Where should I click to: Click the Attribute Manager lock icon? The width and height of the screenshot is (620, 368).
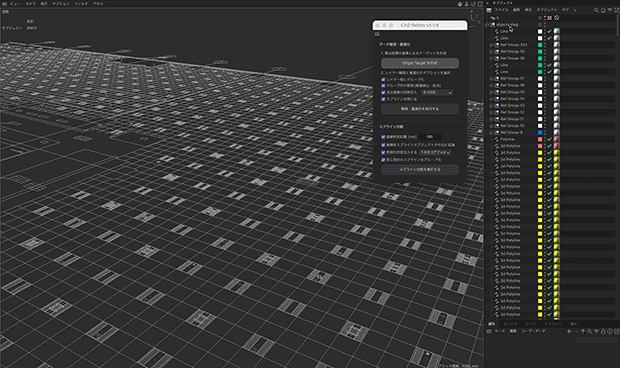(603, 331)
